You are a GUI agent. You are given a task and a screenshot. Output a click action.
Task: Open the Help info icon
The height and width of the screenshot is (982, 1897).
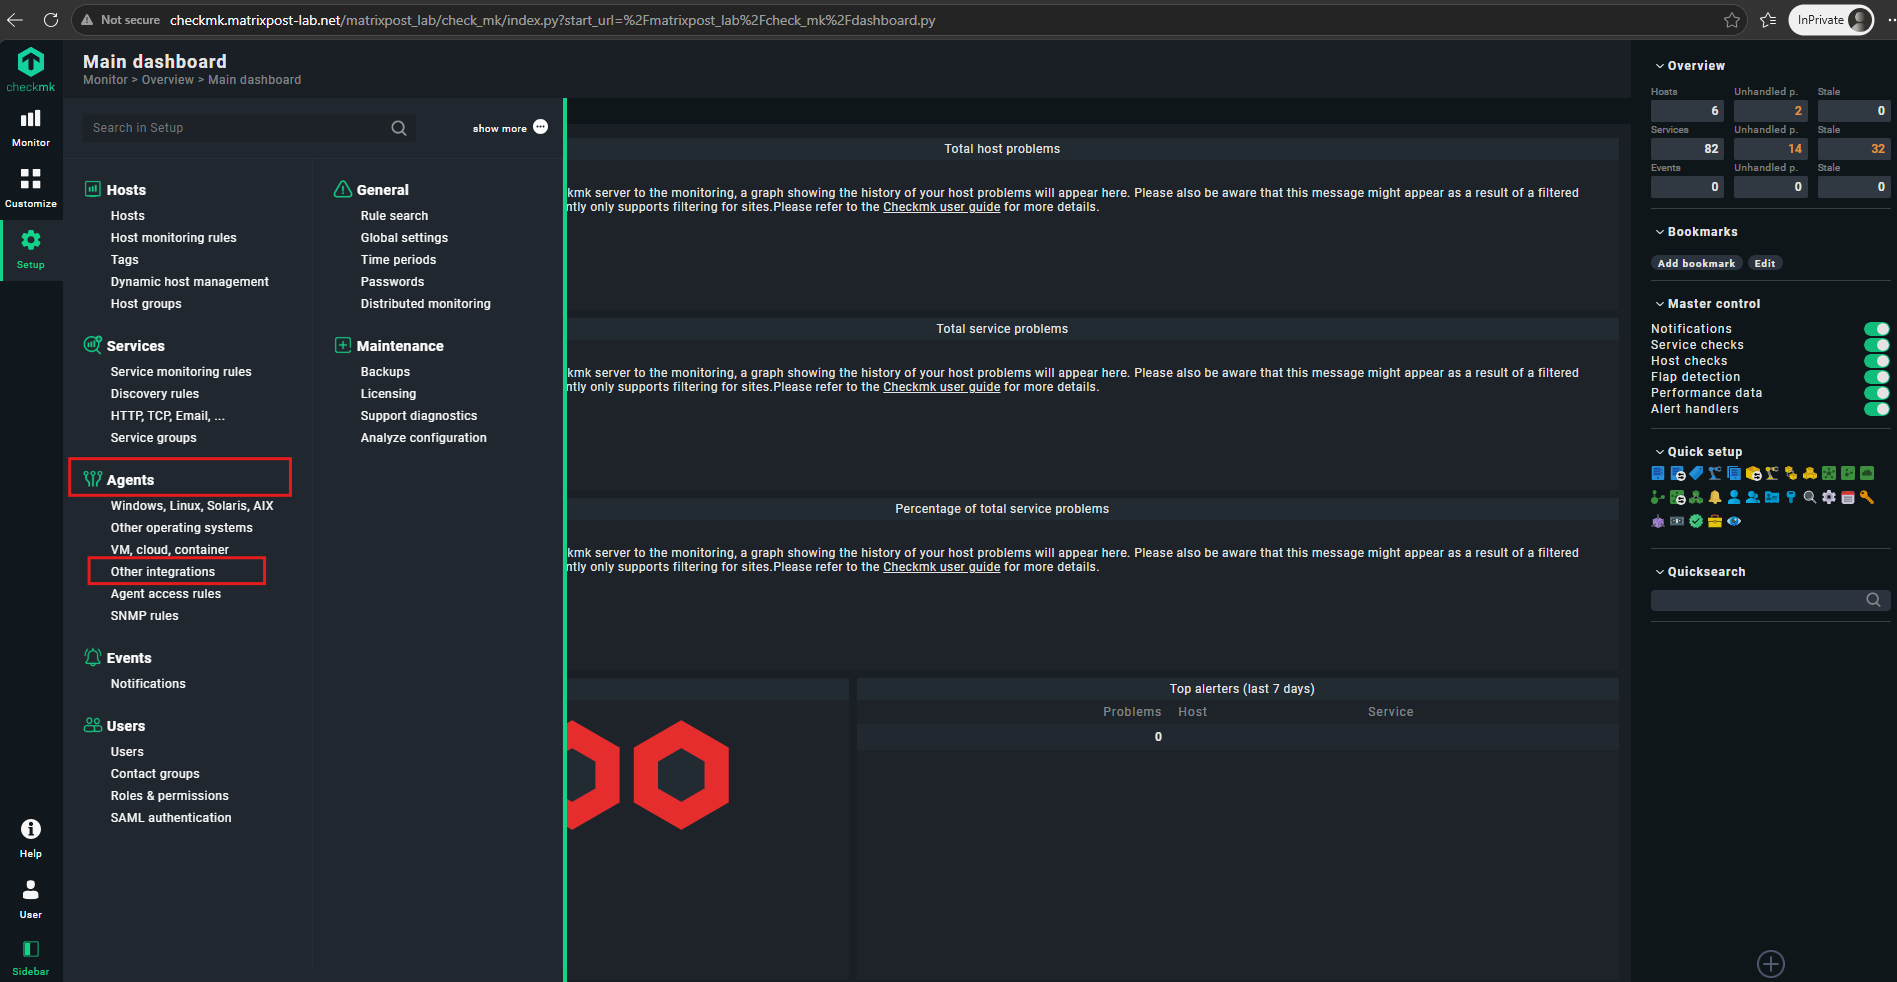pyautogui.click(x=31, y=829)
